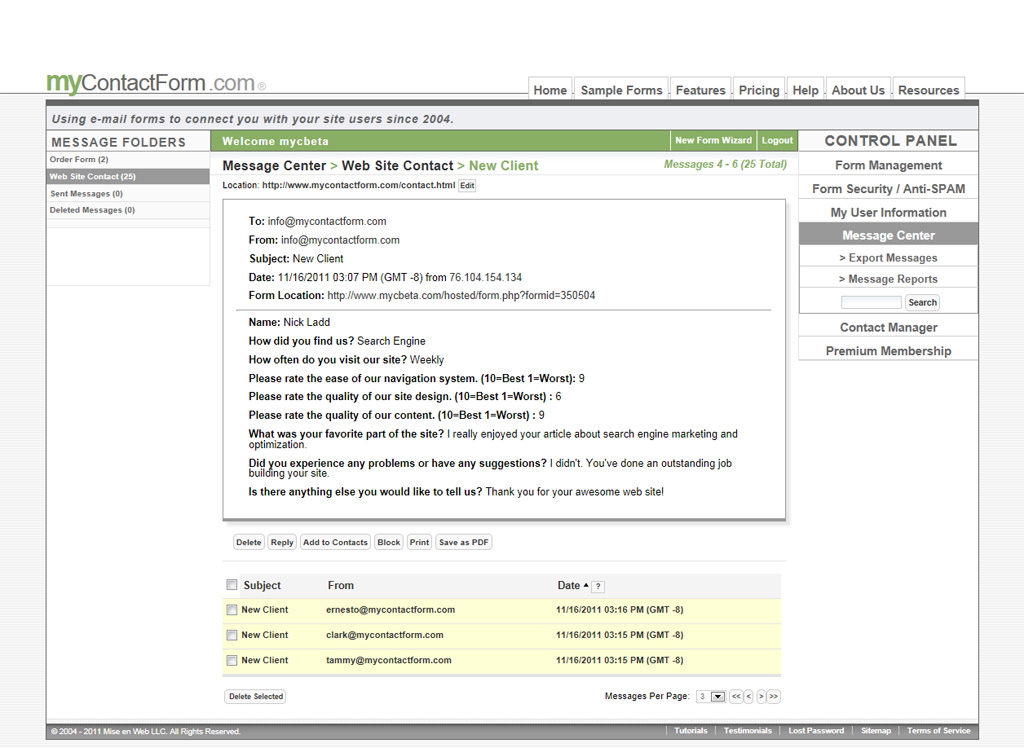Select the Web Site Contact (25) folder
Screen dimensions: 1024x748
point(128,176)
